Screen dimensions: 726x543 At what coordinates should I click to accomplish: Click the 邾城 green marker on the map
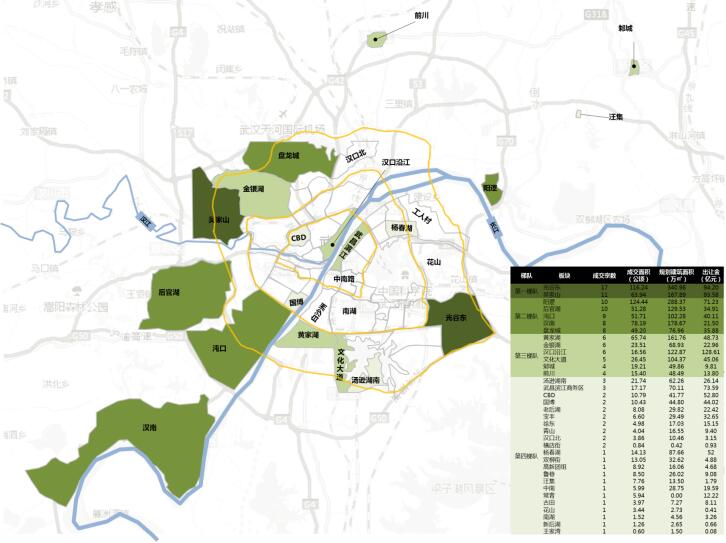634,68
